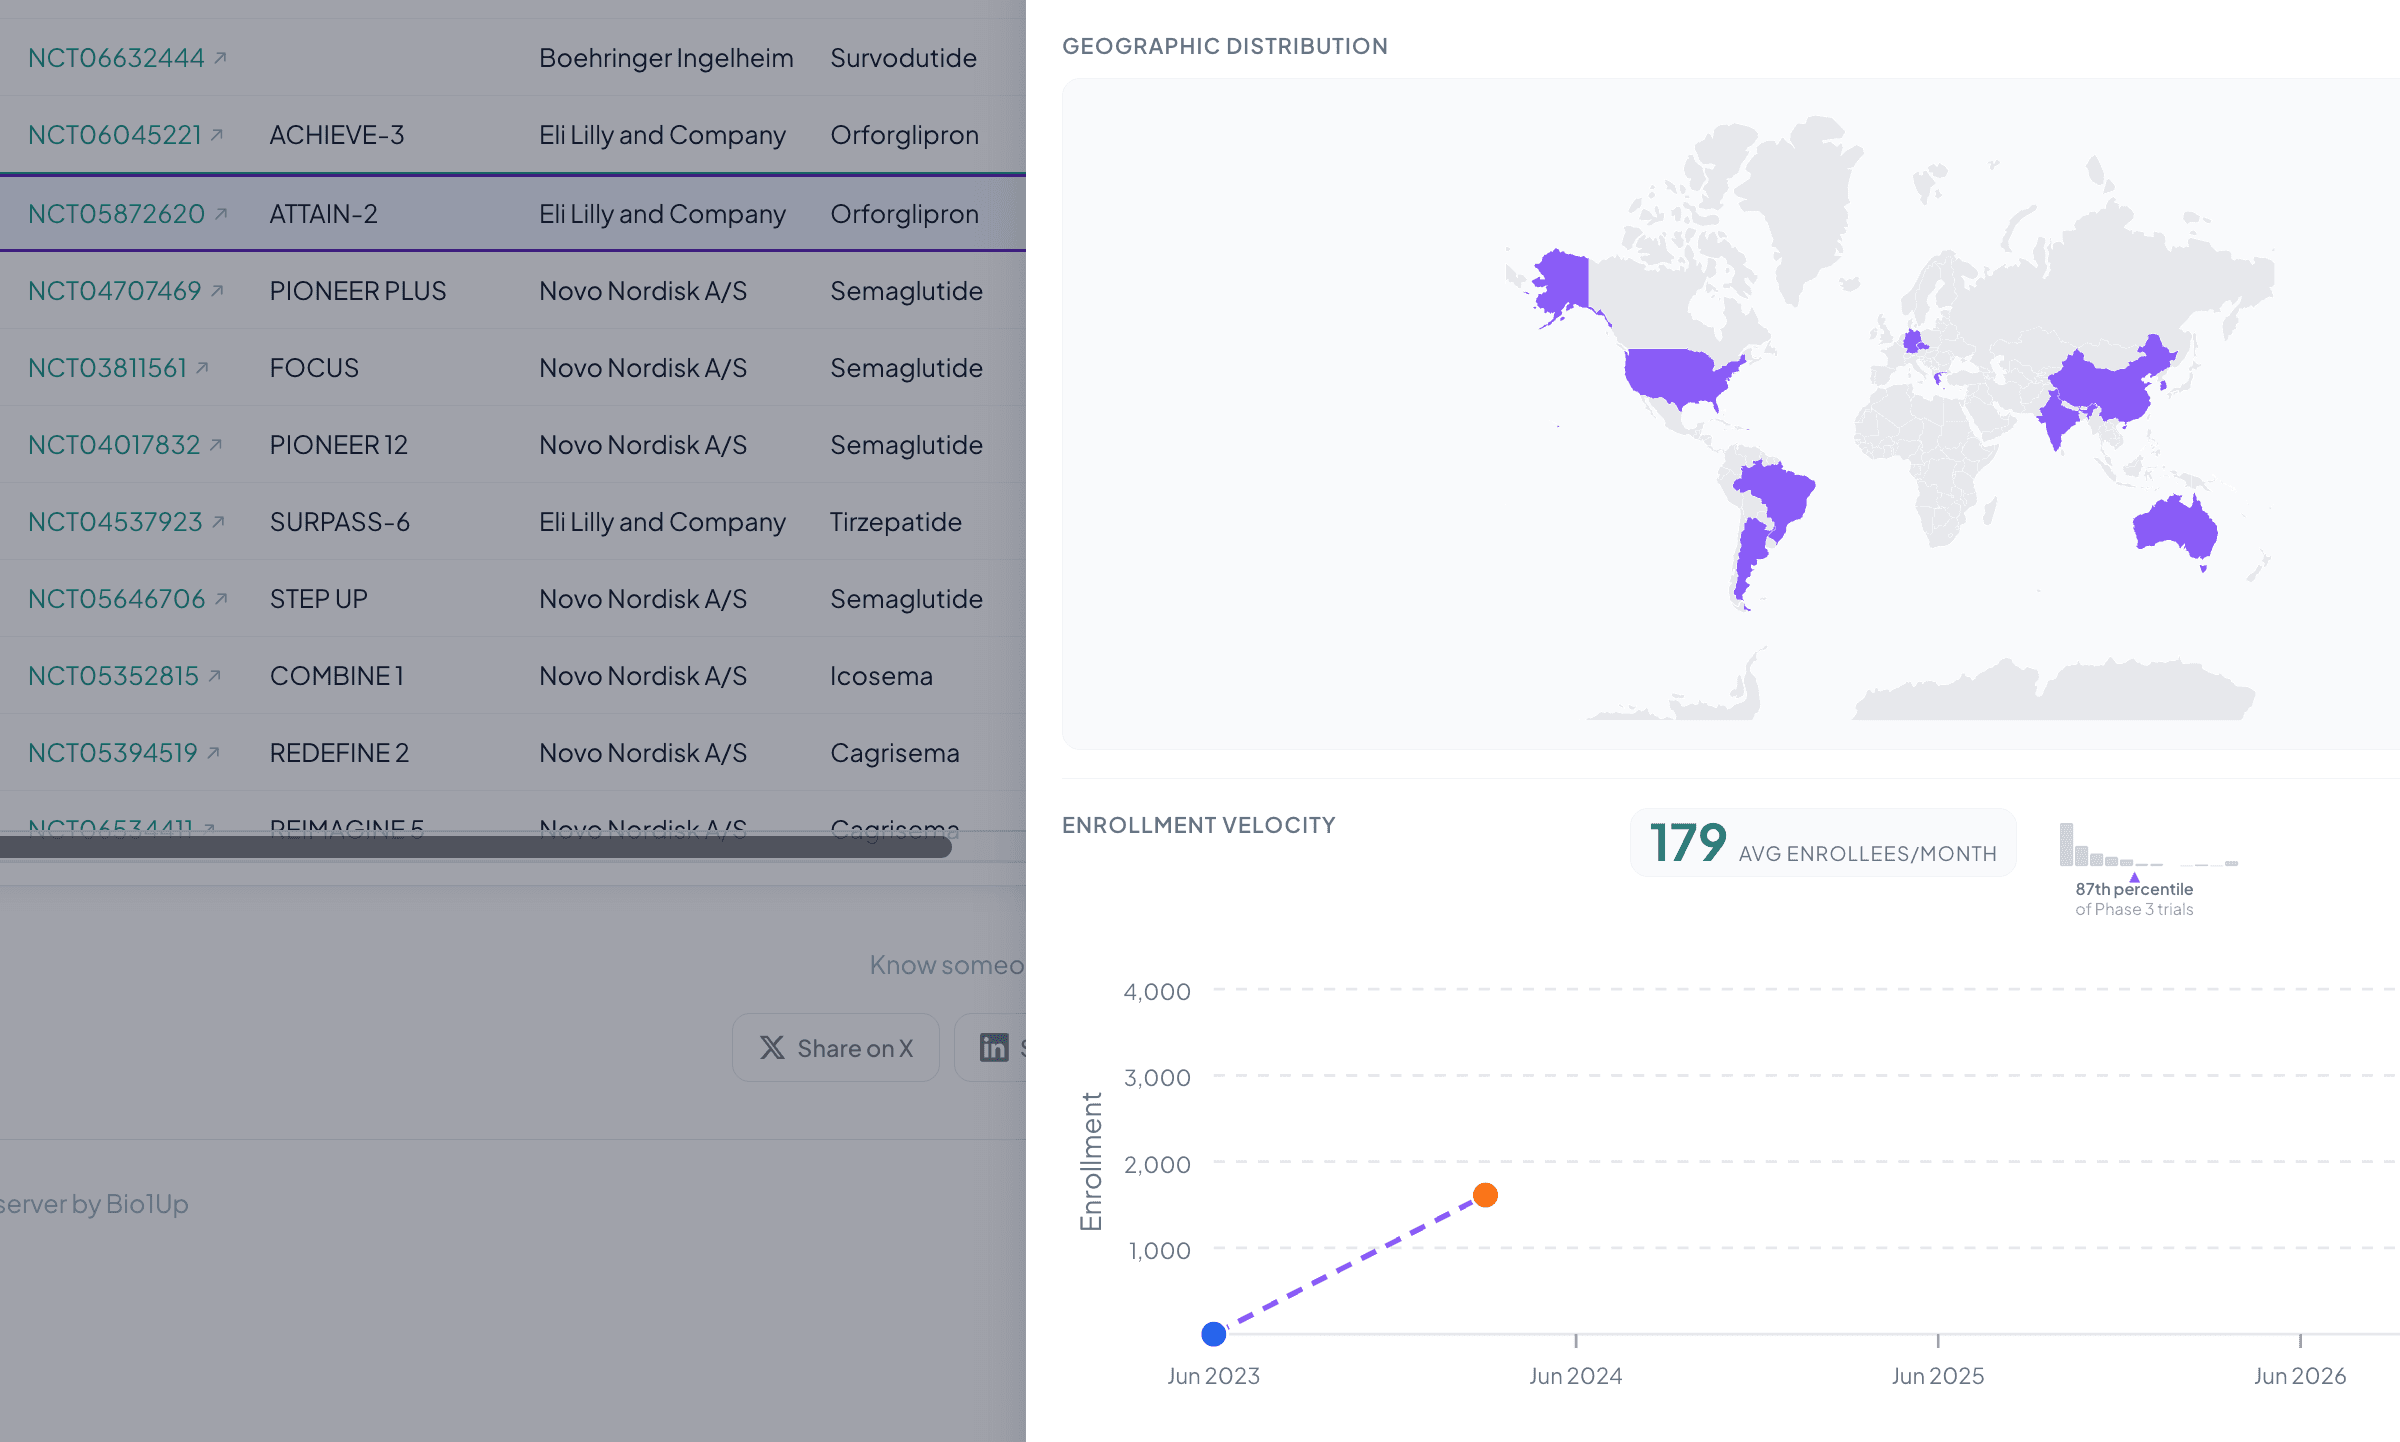The width and height of the screenshot is (2400, 1442).
Task: Click the external link arrow beside NCT04017832
Action: [x=216, y=445]
